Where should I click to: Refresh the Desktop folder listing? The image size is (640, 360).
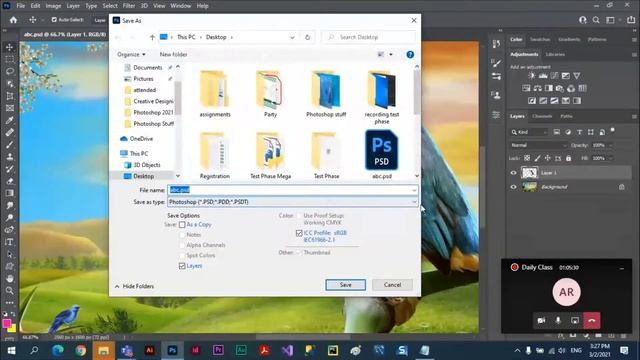(x=307, y=37)
